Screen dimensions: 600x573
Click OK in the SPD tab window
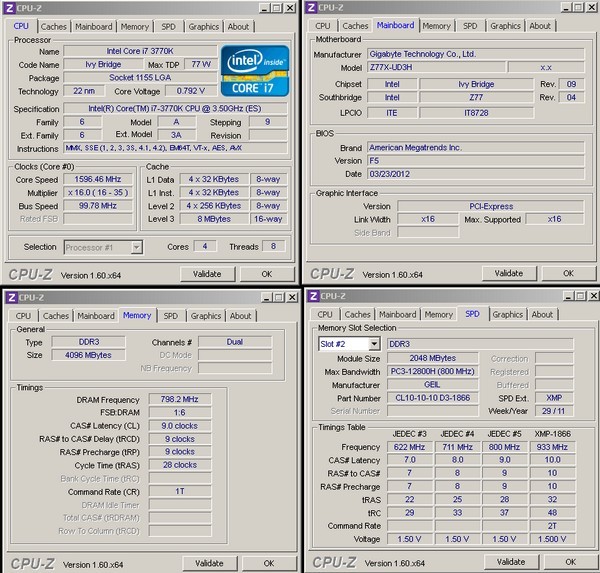point(571,562)
